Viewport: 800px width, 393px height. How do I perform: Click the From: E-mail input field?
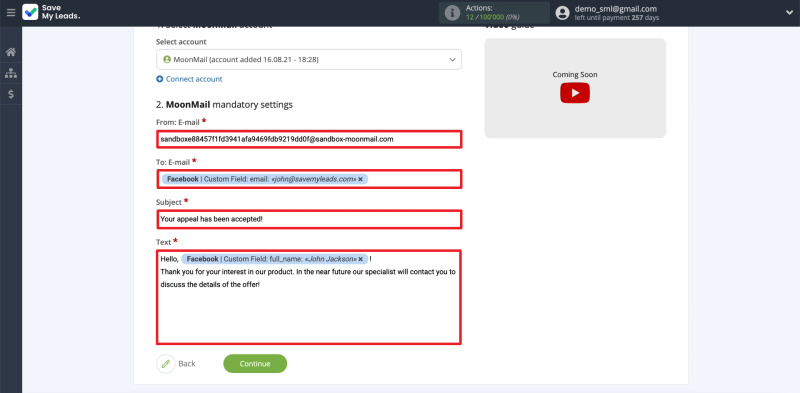309,139
